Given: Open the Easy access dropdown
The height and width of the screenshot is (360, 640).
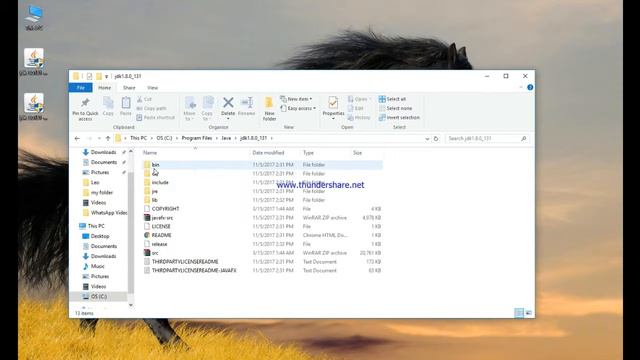Looking at the screenshot, I should tap(298, 108).
